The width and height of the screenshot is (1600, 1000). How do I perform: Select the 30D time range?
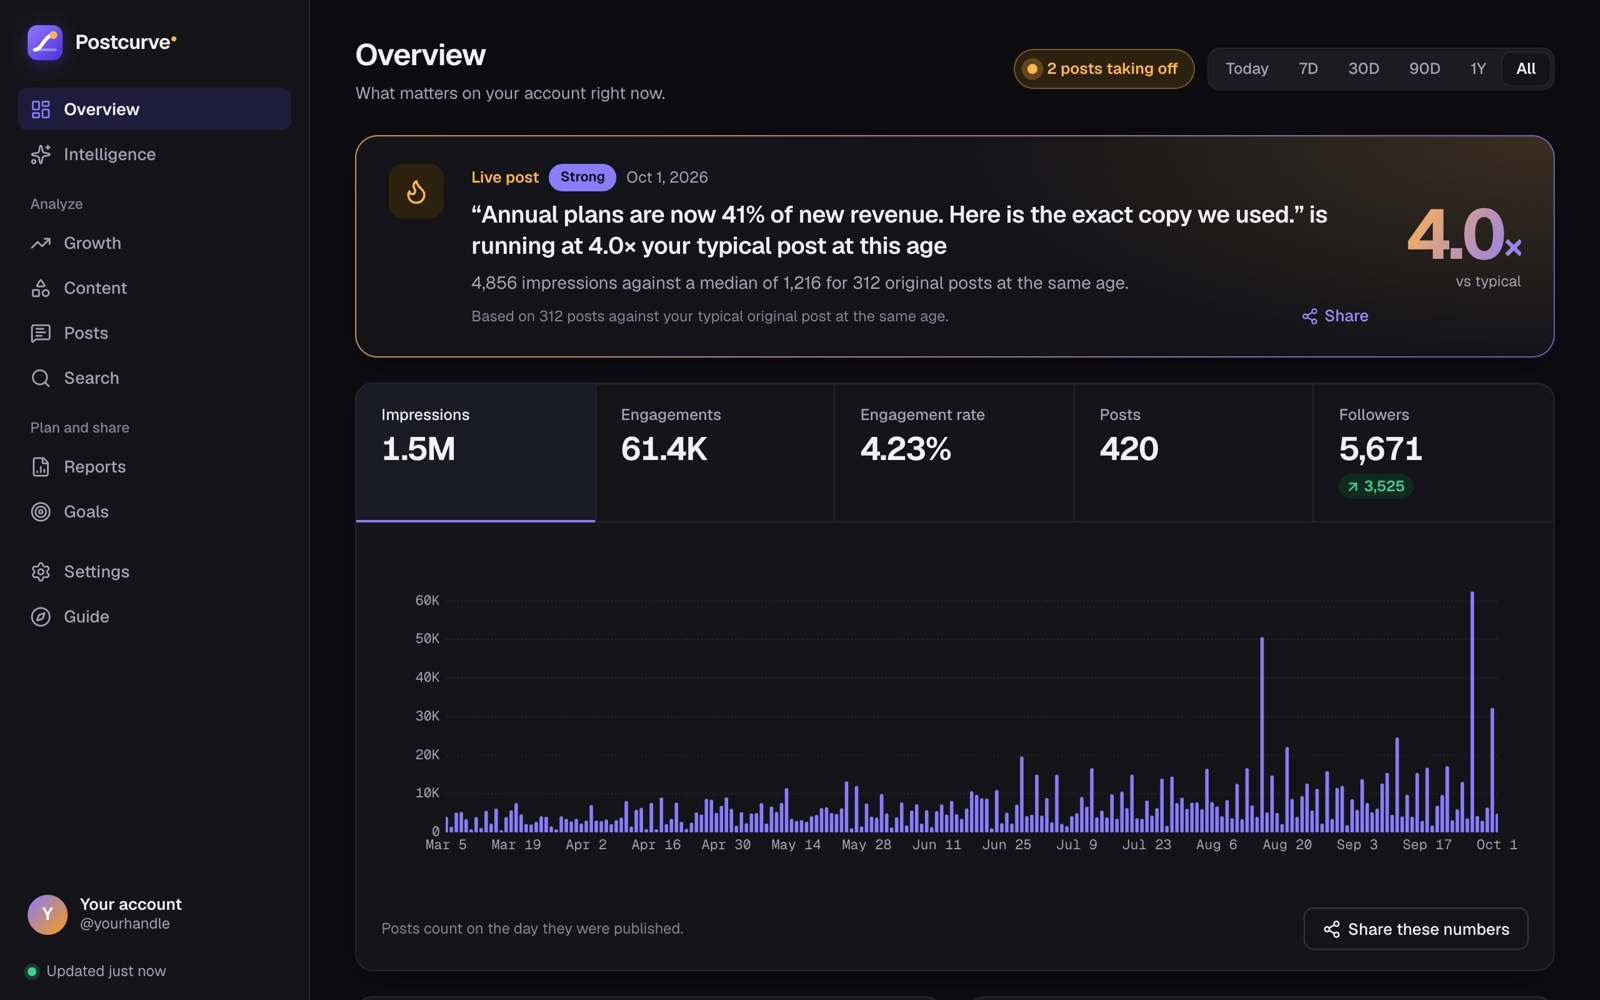pos(1363,69)
